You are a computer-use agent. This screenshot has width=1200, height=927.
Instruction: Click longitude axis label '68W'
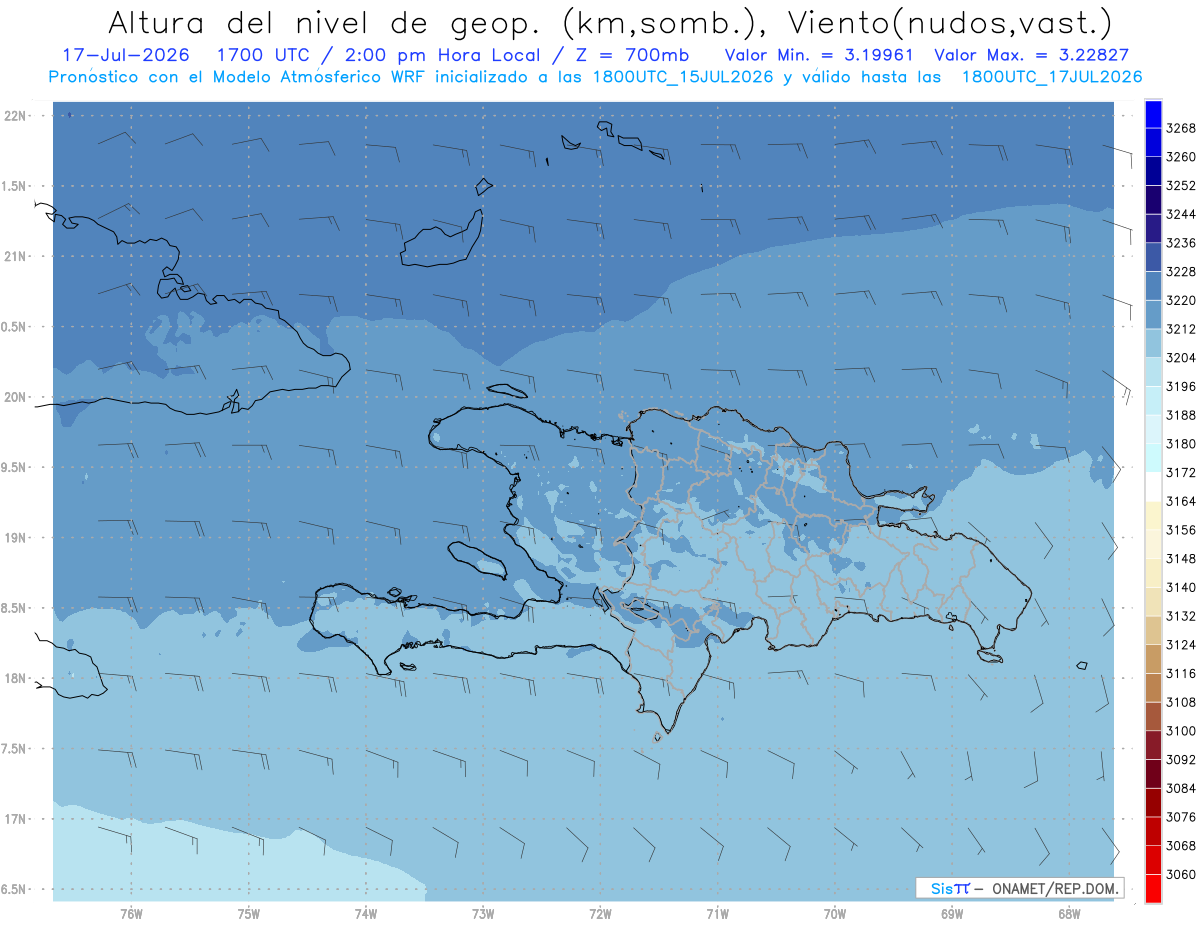click(x=1069, y=914)
